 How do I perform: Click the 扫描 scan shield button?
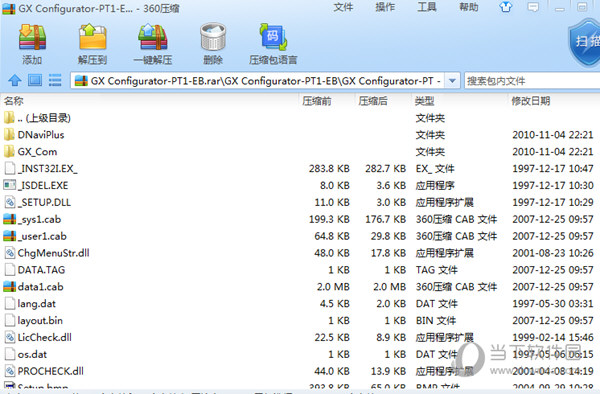click(584, 43)
